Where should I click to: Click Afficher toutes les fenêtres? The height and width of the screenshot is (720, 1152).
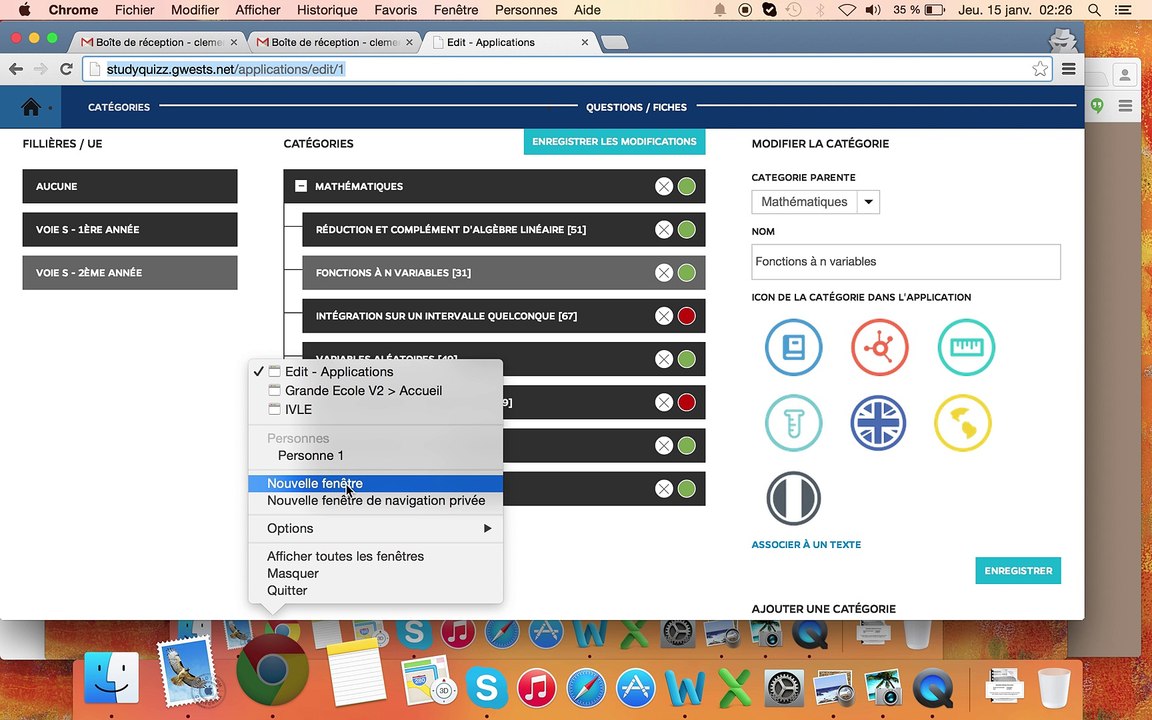pyautogui.click(x=375, y=556)
